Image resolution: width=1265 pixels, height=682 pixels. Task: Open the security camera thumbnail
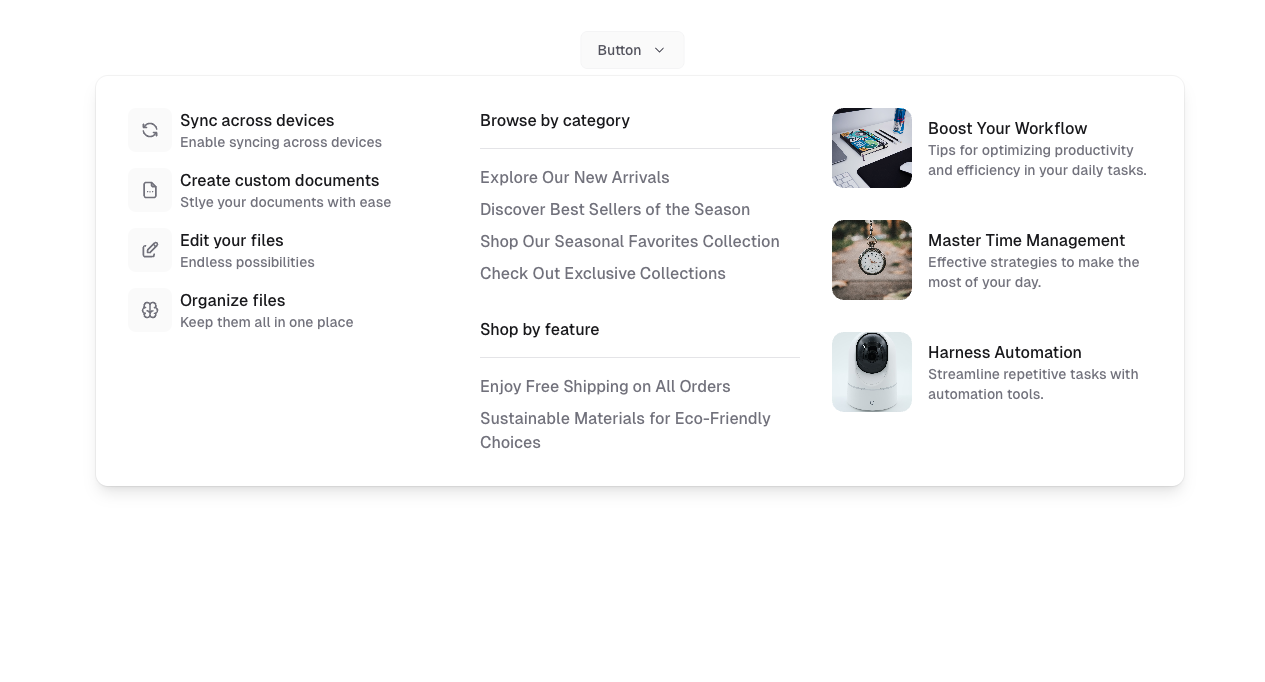(x=872, y=372)
